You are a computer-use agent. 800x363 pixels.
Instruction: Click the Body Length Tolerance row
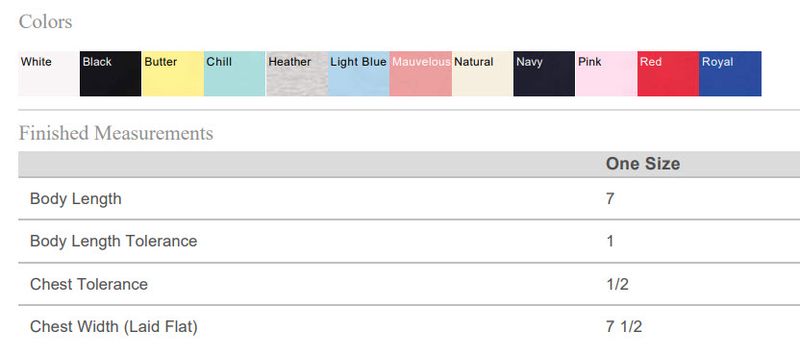coord(409,241)
